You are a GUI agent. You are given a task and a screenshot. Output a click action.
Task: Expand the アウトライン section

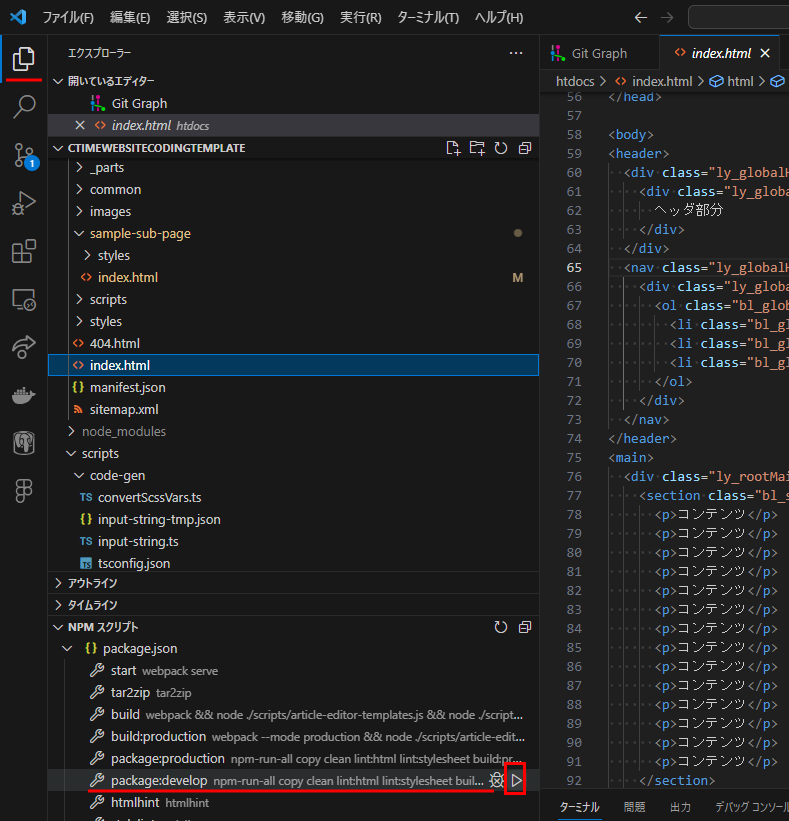point(293,583)
